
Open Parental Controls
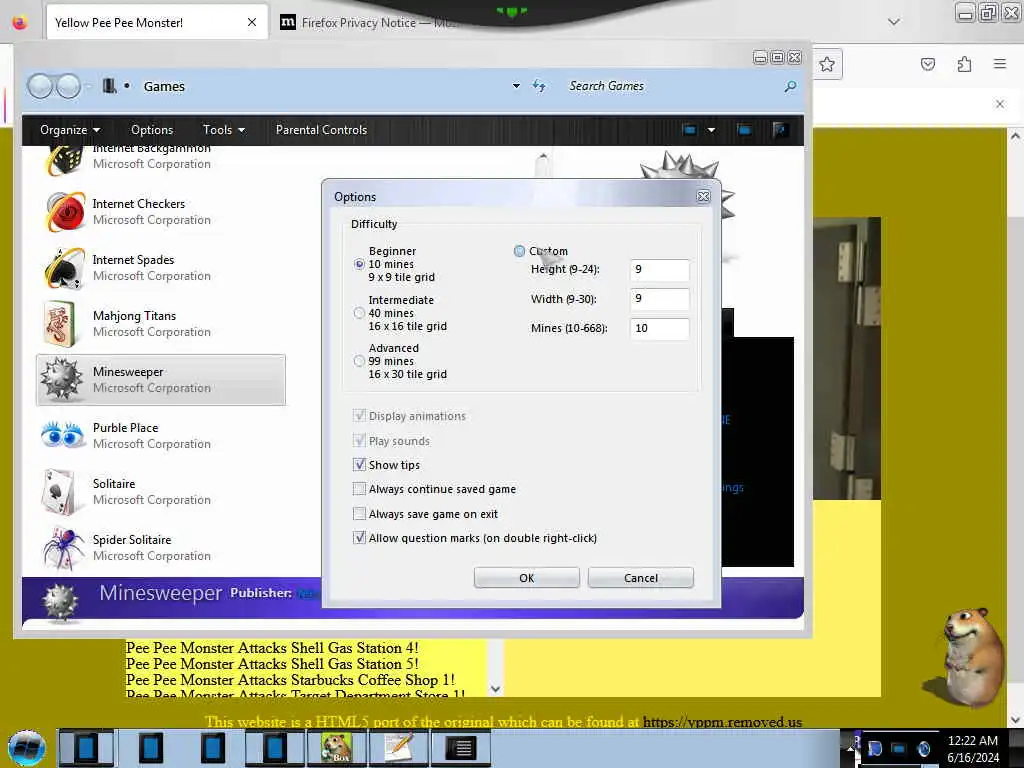click(321, 130)
